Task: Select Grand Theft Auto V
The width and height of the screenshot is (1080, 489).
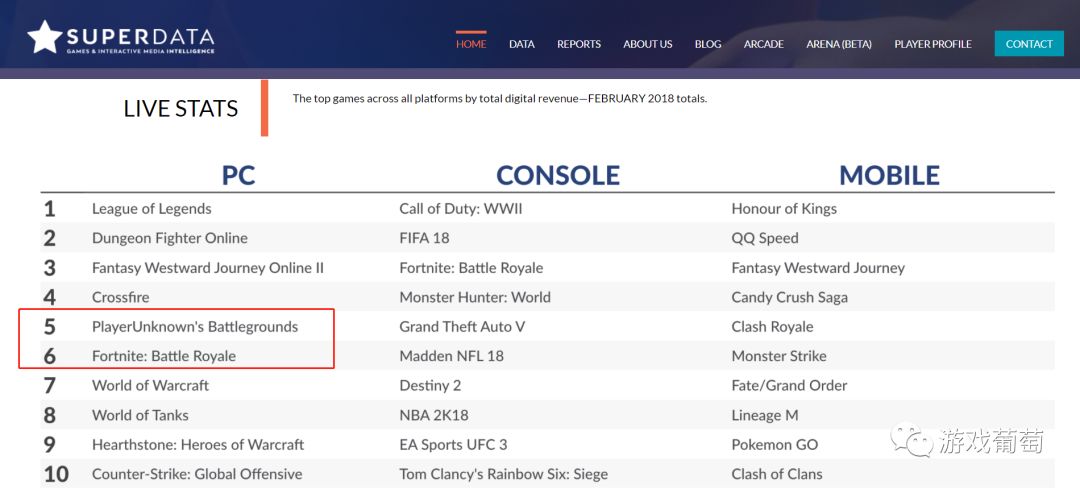Action: pyautogui.click(x=462, y=326)
